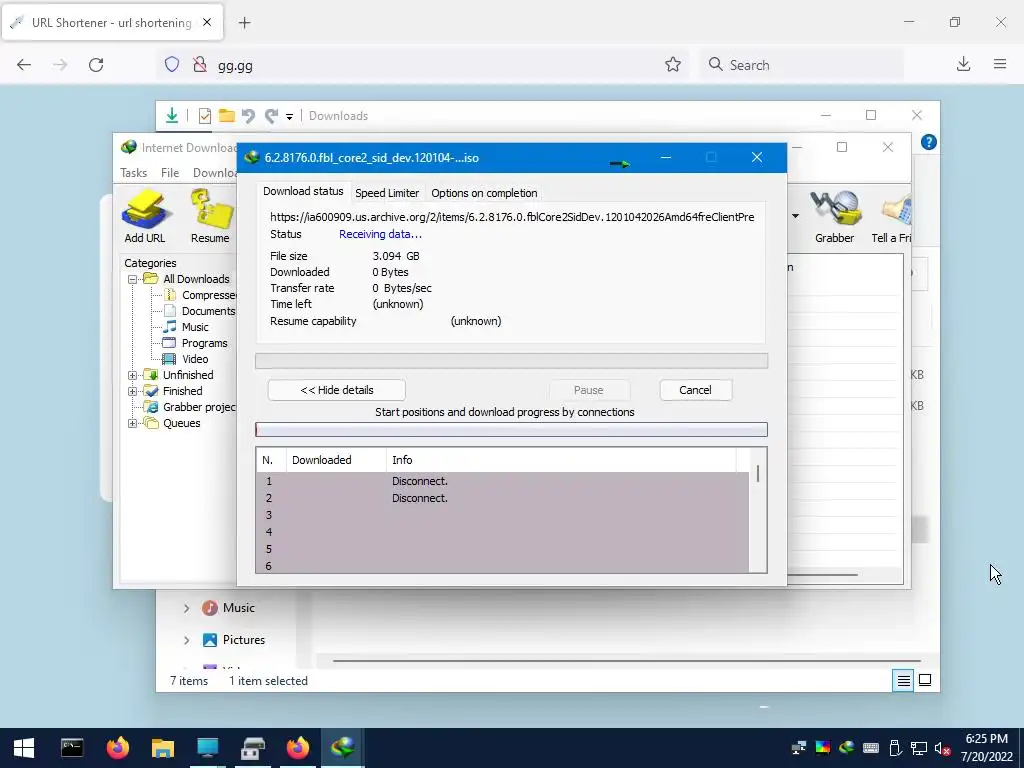Open the quick access toolbar dropdown in Downloads

(289, 117)
